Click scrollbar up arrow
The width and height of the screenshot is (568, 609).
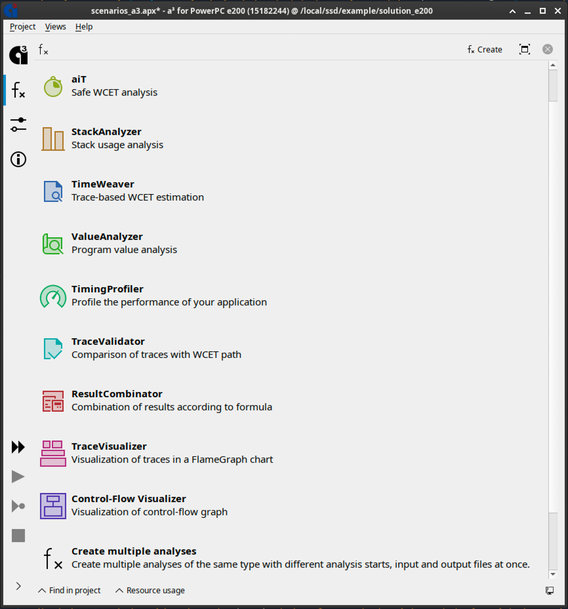click(x=553, y=65)
